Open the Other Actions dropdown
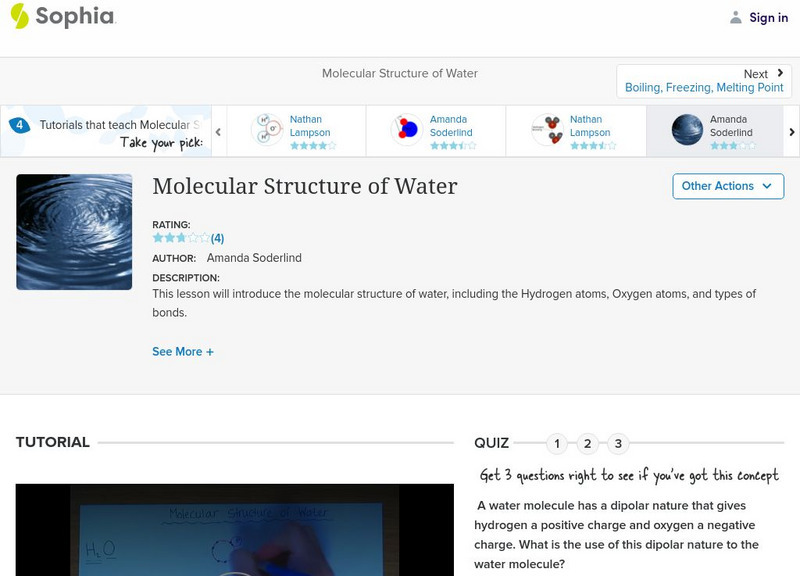The image size is (800, 576). 727,186
